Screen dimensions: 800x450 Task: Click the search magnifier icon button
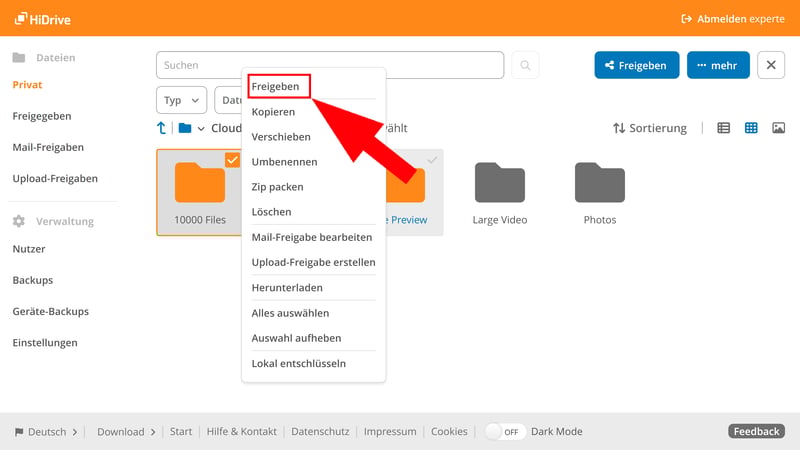(x=525, y=65)
